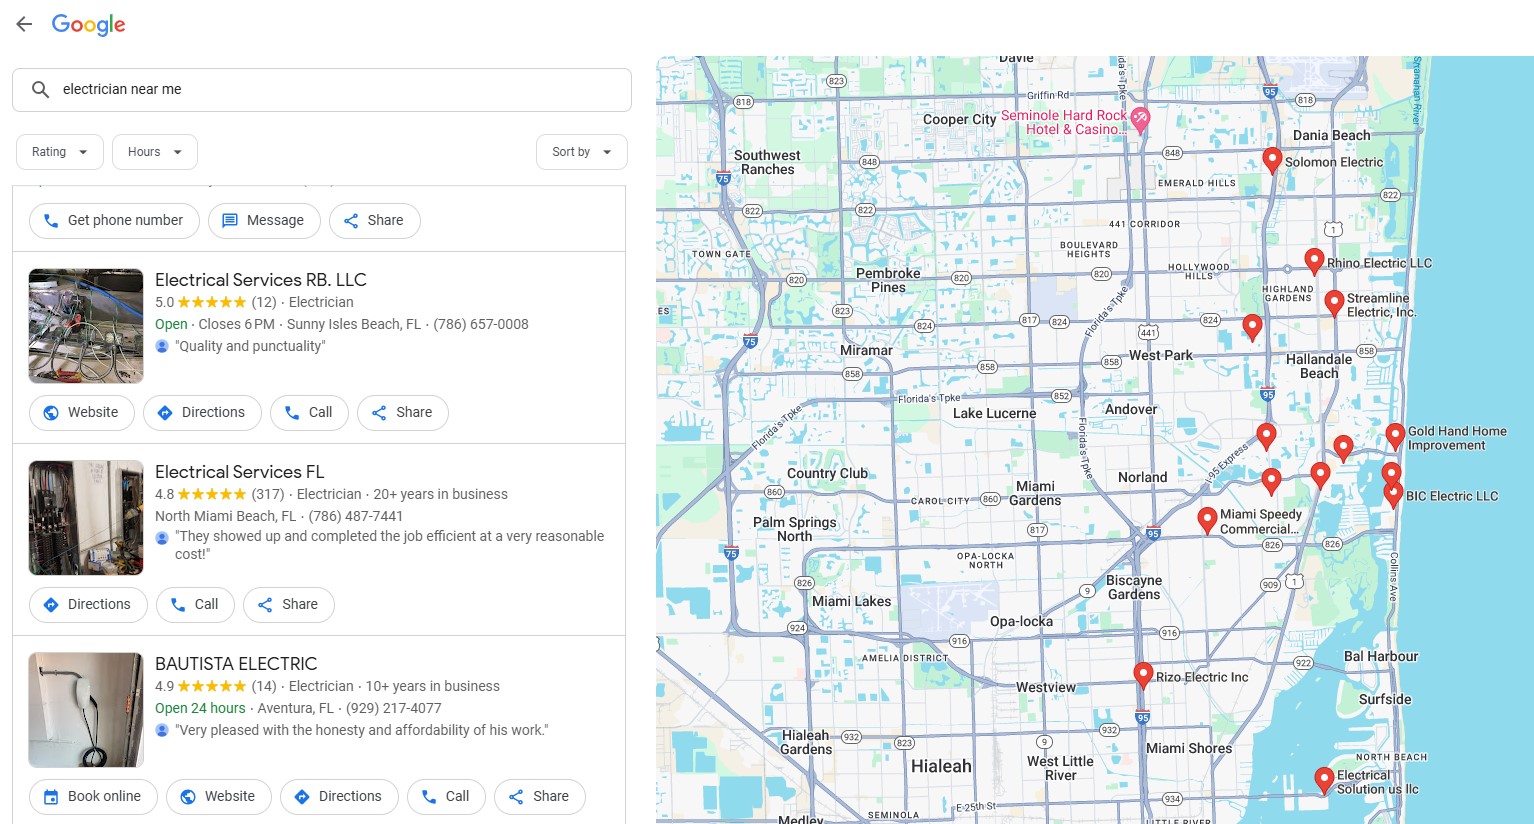The width and height of the screenshot is (1534, 824).
Task: Call BAUTISTA ELECTRIC
Action: click(x=446, y=797)
